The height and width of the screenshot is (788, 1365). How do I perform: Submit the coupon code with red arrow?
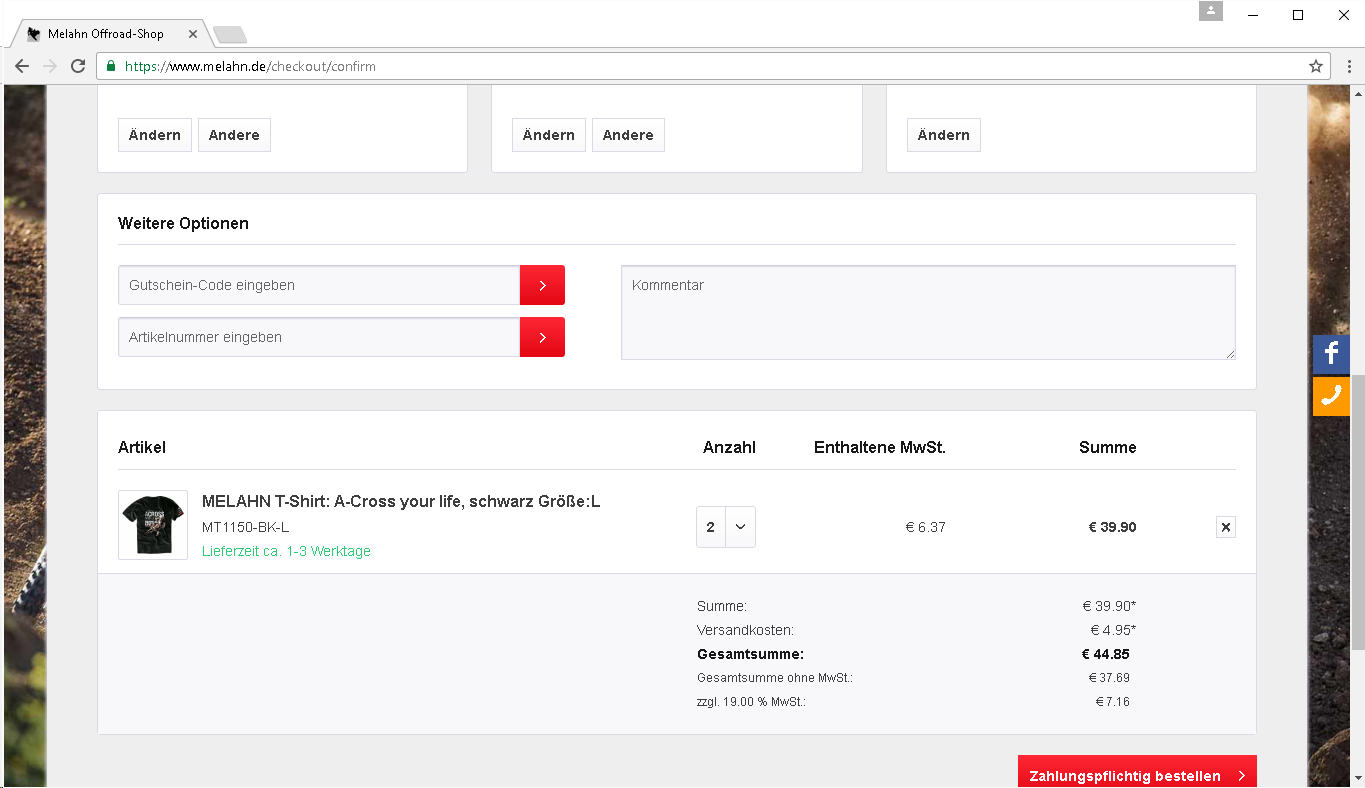[x=542, y=285]
